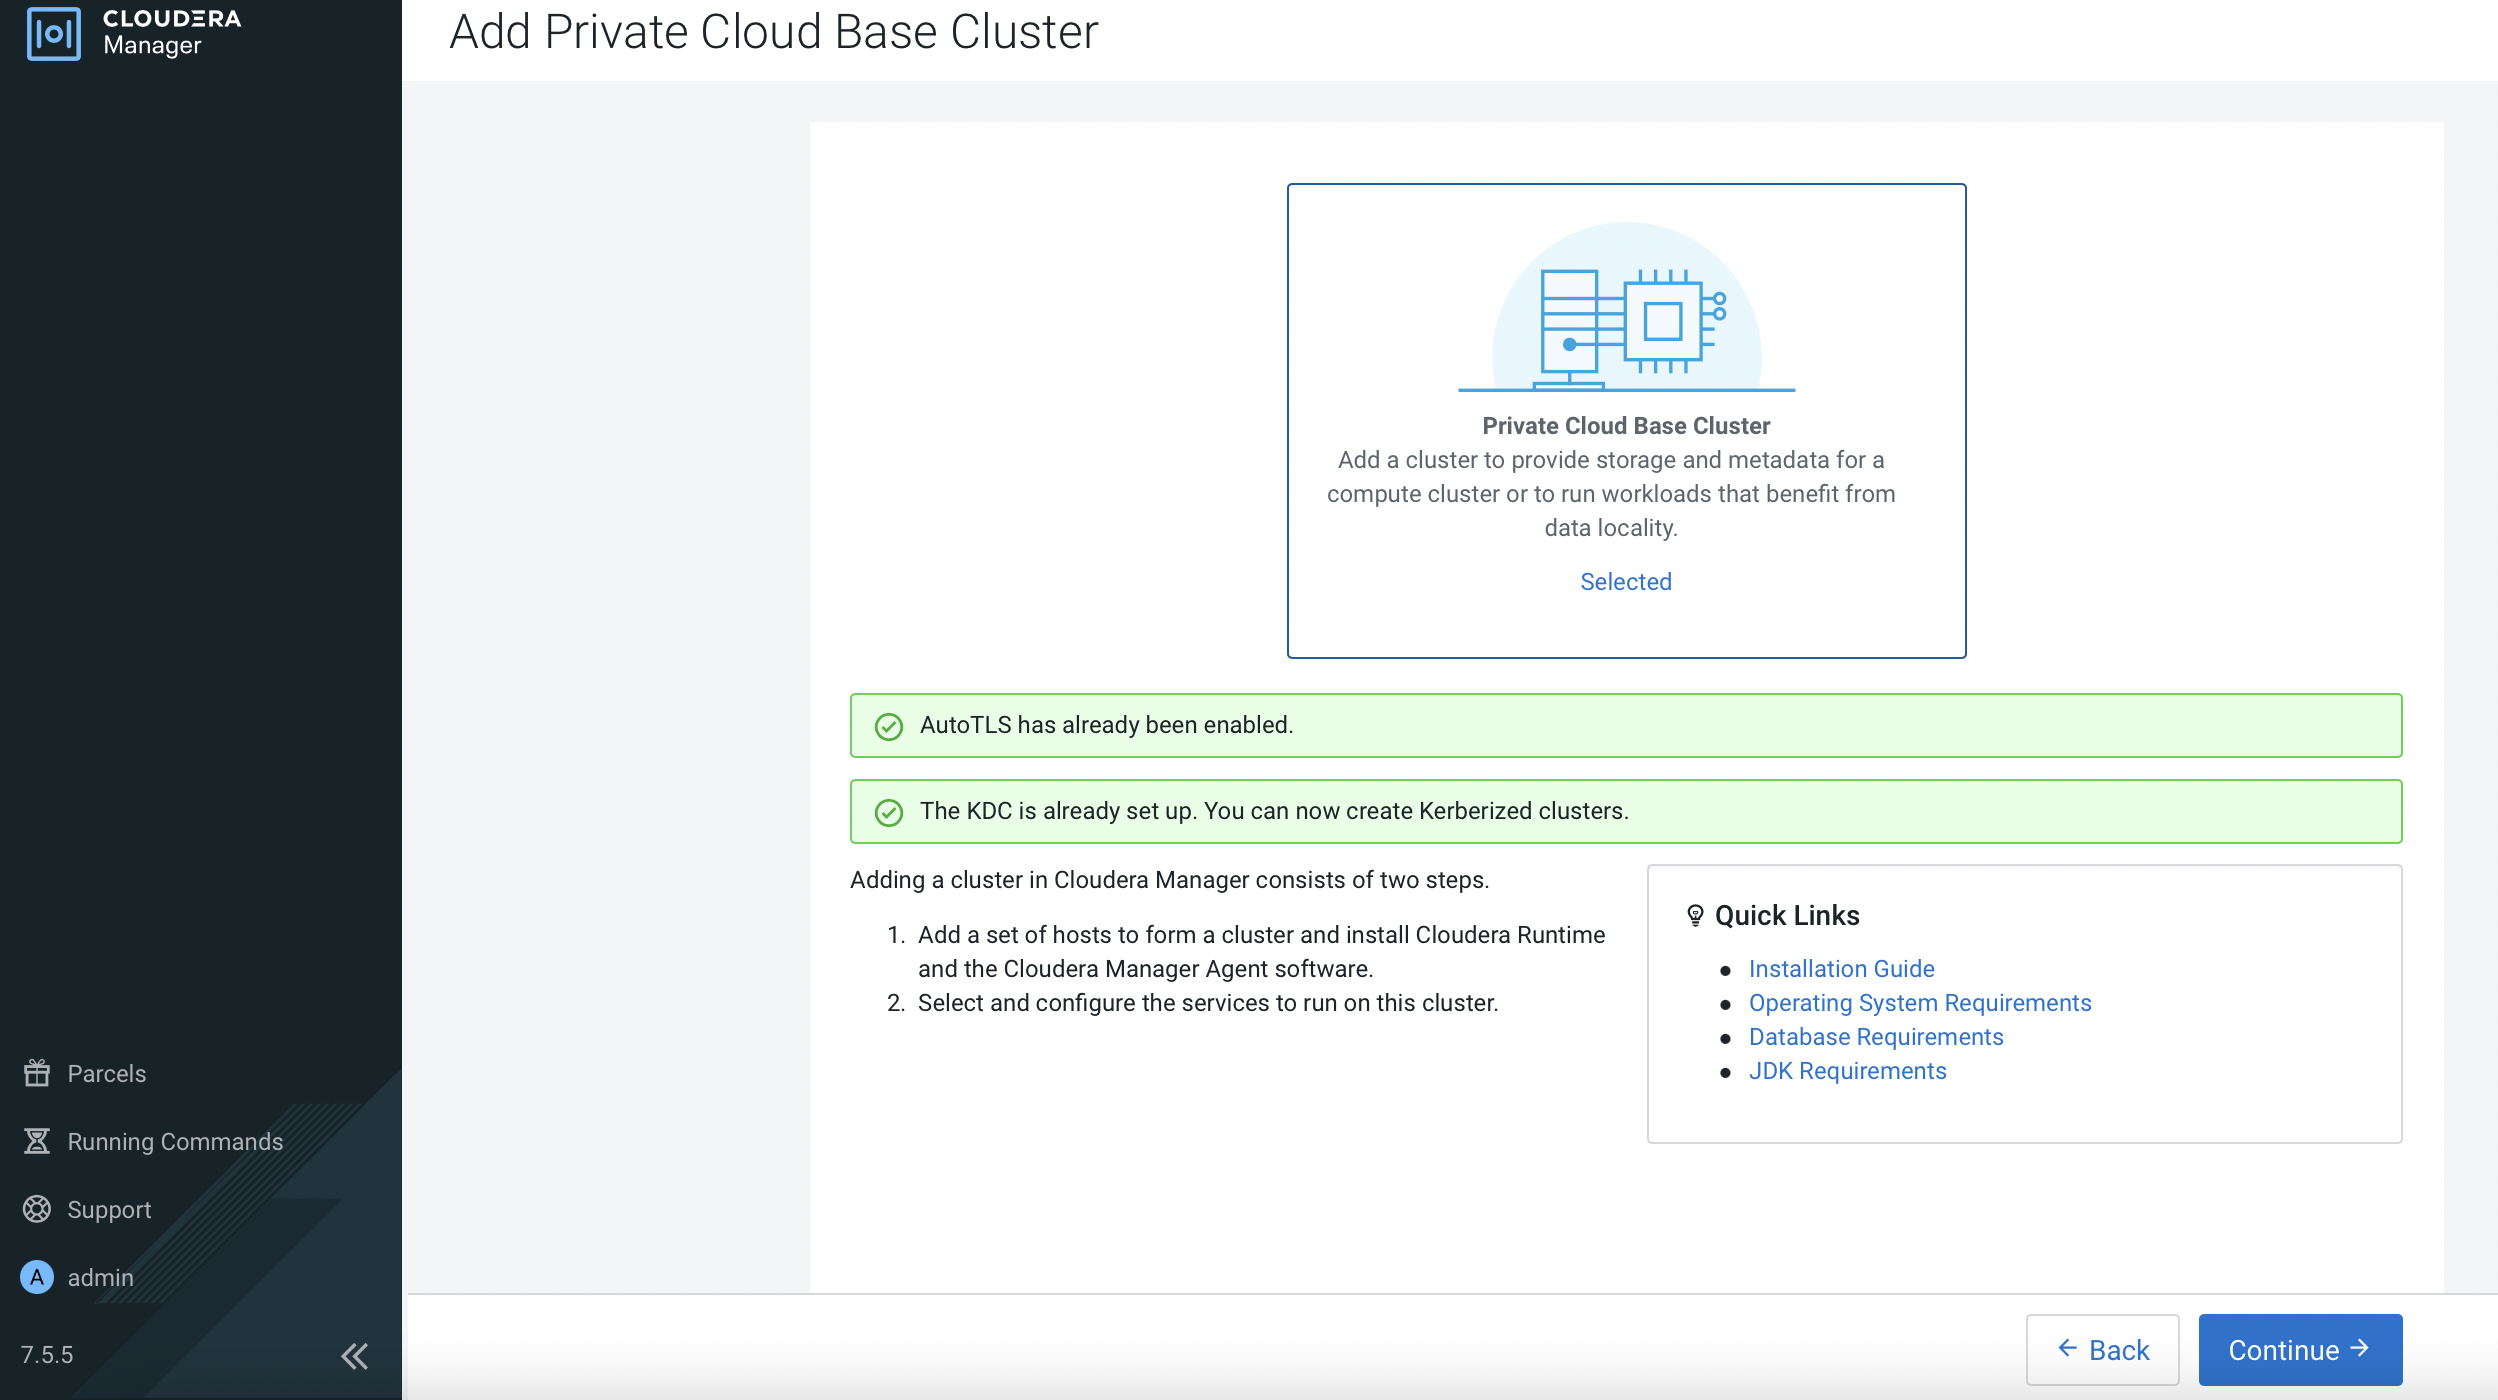Collapse sidebar with double chevron
The image size is (2498, 1400).
coord(354,1356)
